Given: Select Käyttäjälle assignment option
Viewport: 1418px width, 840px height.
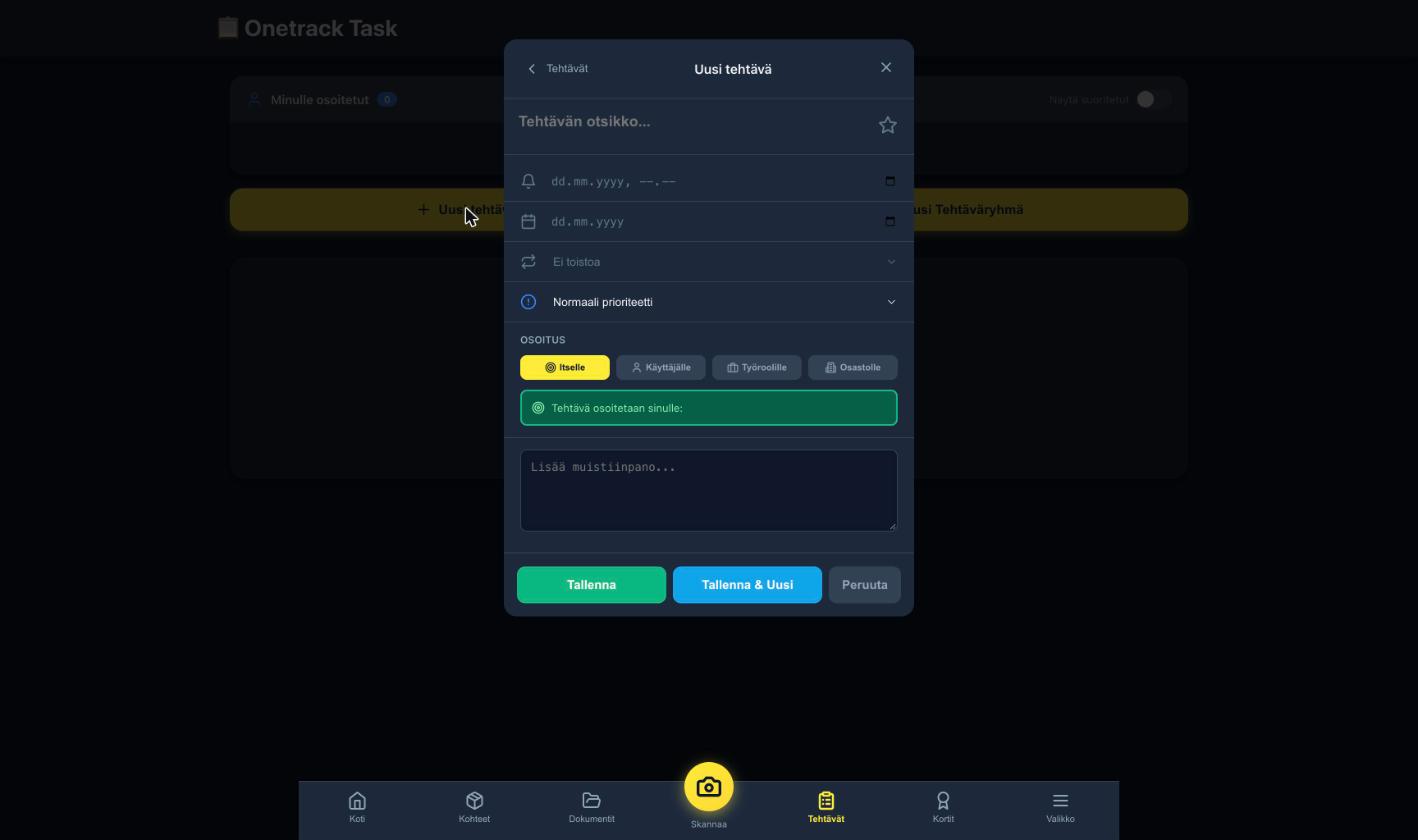Looking at the screenshot, I should click(661, 367).
